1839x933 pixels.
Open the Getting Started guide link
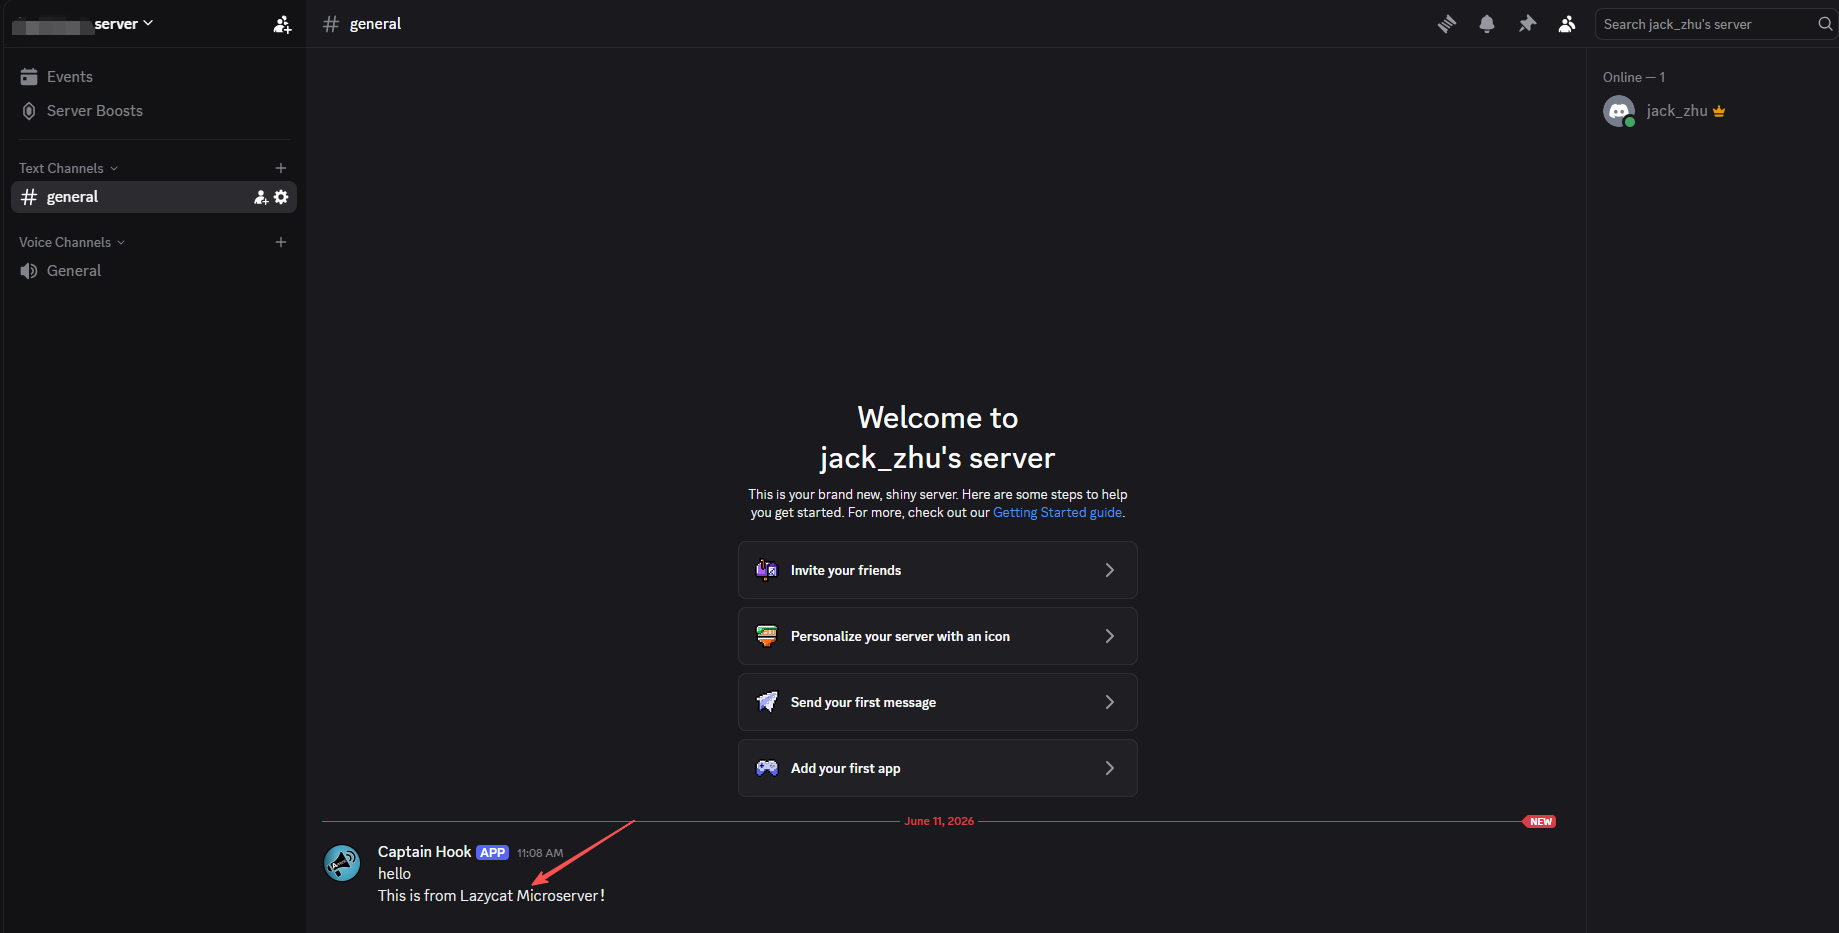pyautogui.click(x=1057, y=513)
